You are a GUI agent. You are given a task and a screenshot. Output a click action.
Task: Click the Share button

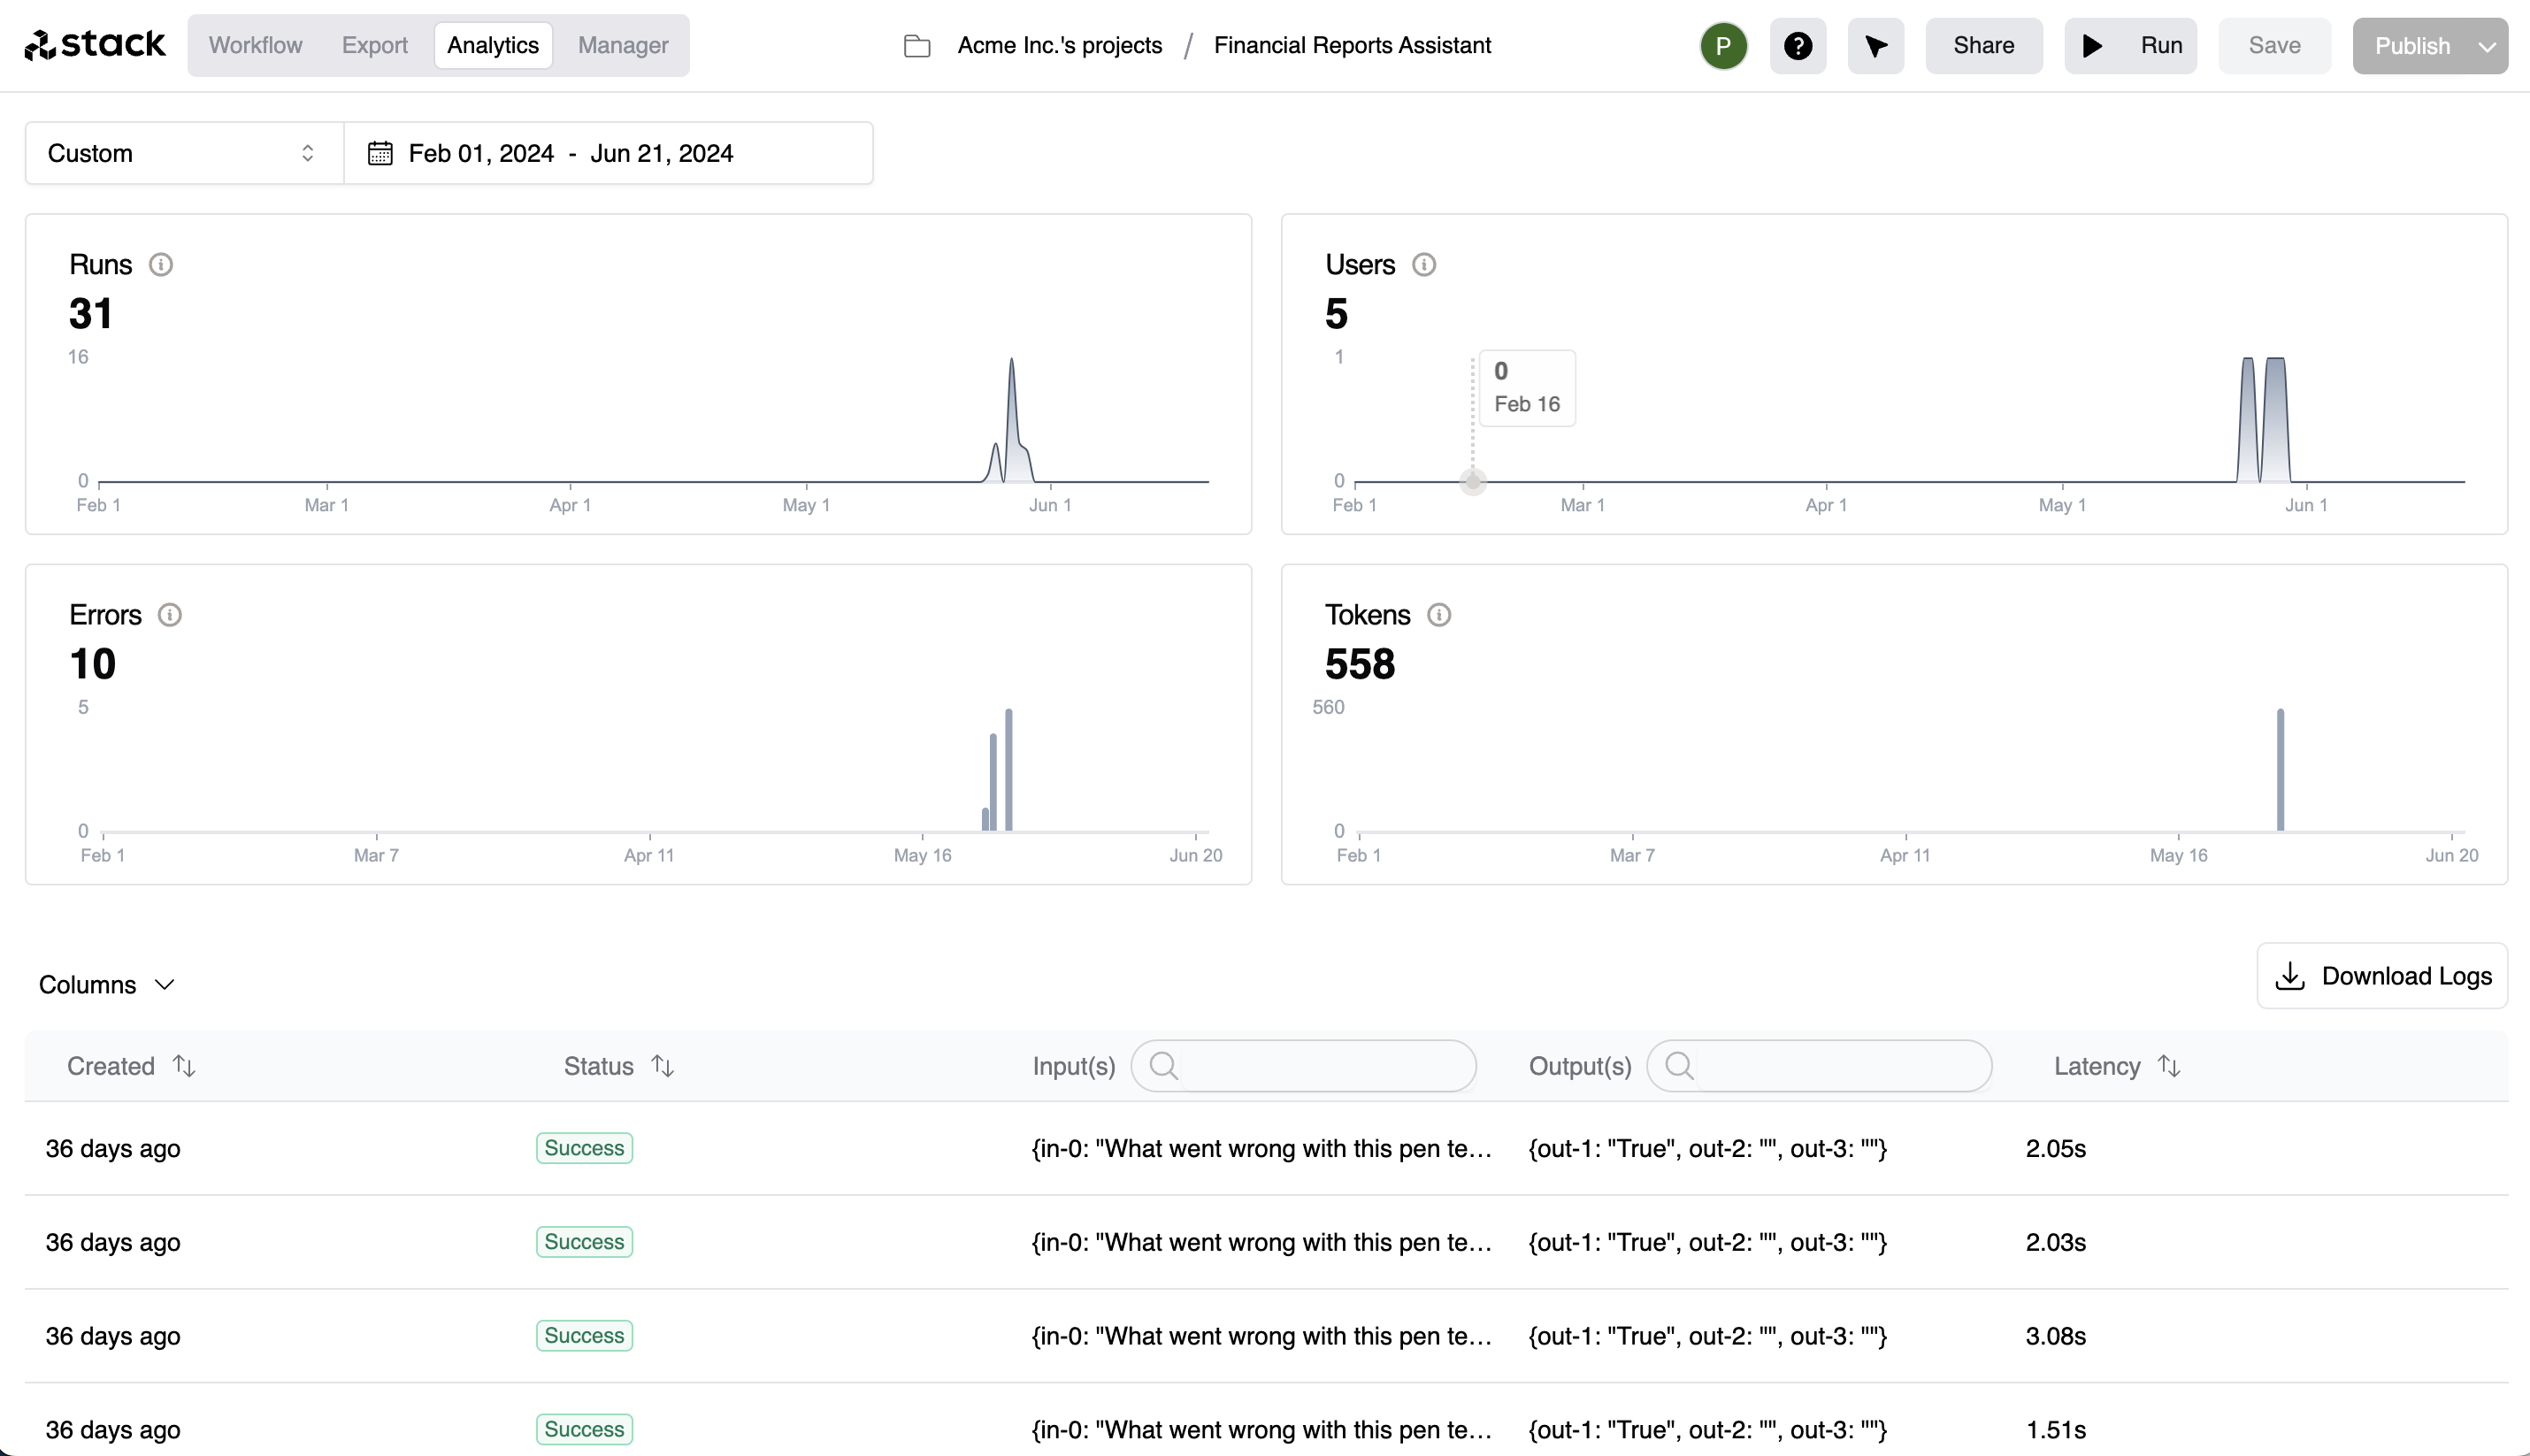click(1984, 46)
